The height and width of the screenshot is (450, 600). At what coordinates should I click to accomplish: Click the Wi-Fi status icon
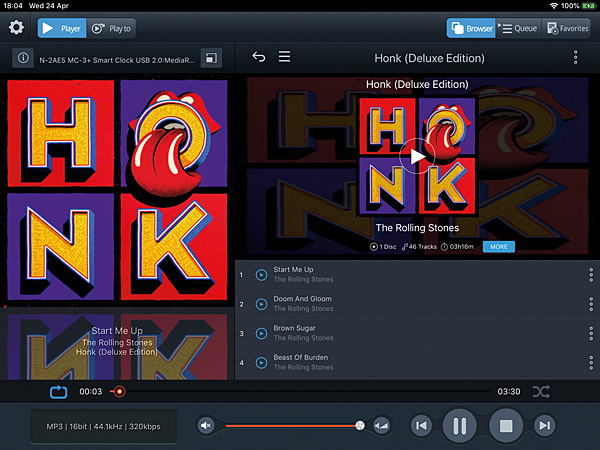click(553, 5)
